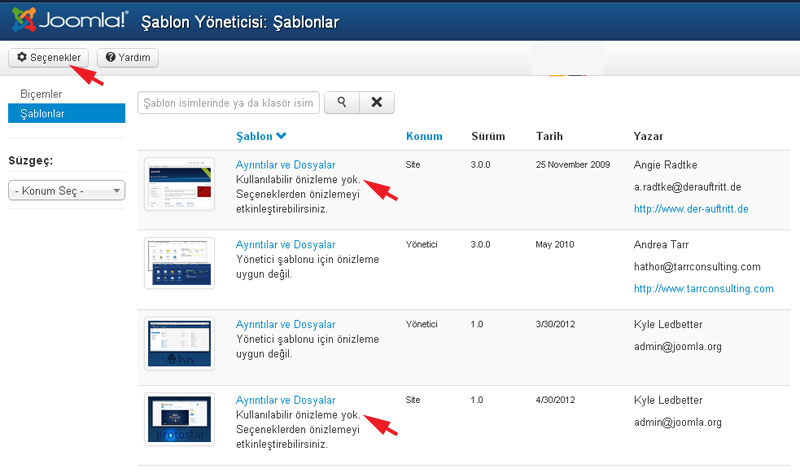Screen dimensions: 800x473
Task: Select Şablonlar sidebar item
Action: [x=66, y=113]
